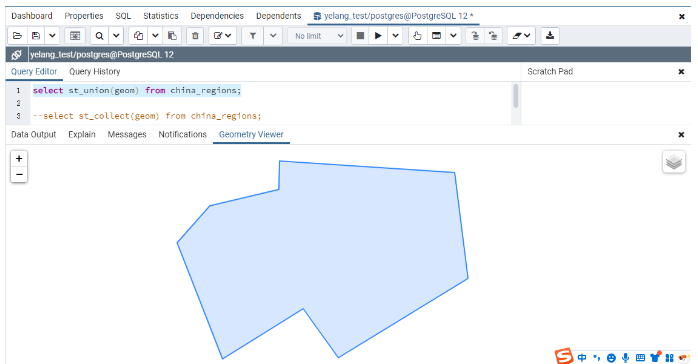Open the Statistics tab
Image resolution: width=698 pixels, height=364 pixels.
coord(161,16)
